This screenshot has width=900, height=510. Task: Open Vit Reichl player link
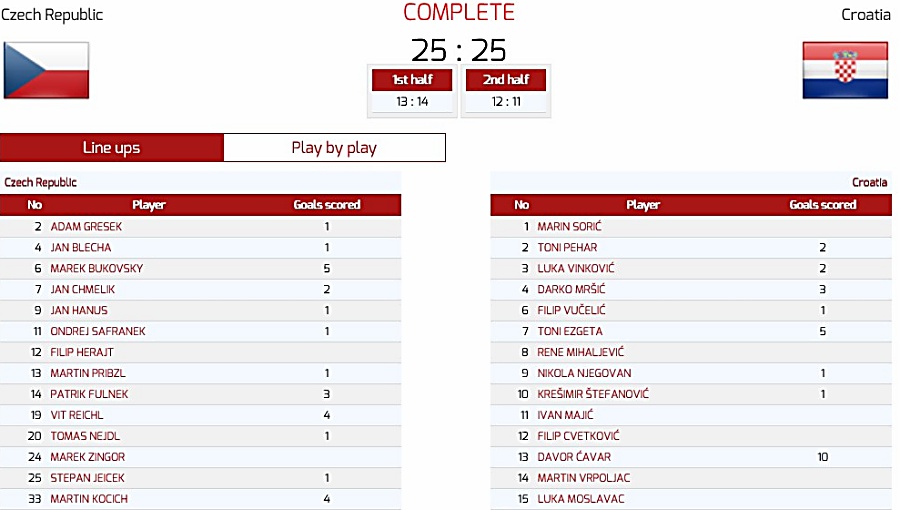77,415
